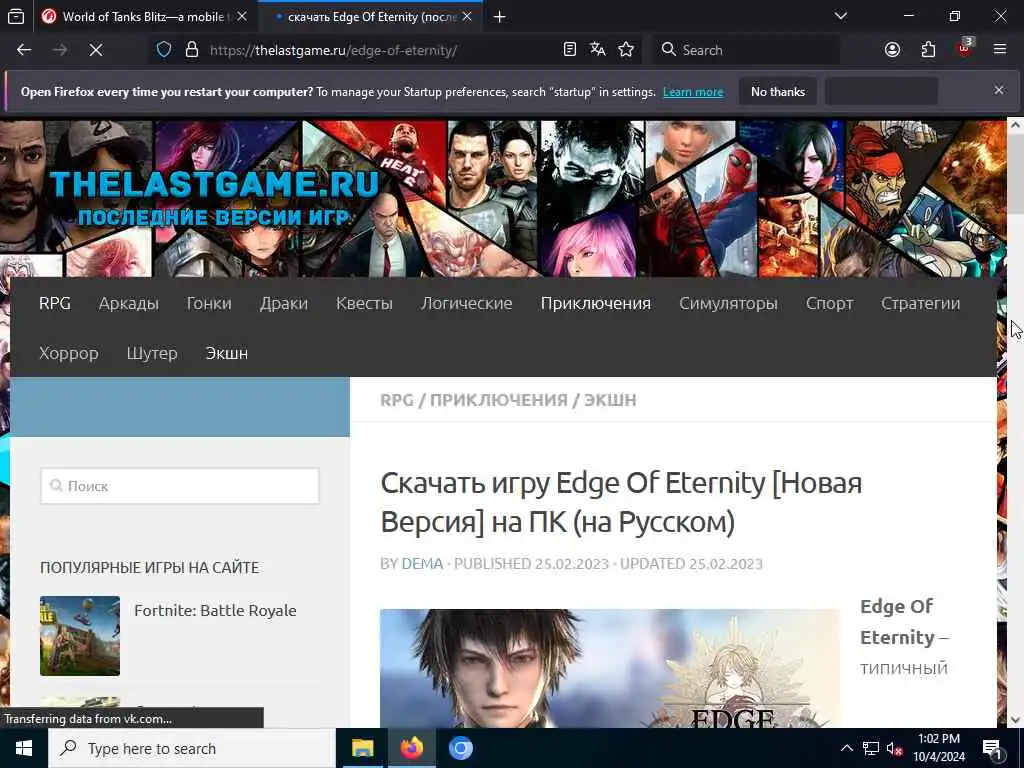Screen dimensions: 1024x768
Task: Click Firefox taskbar icon
Action: (x=411, y=748)
